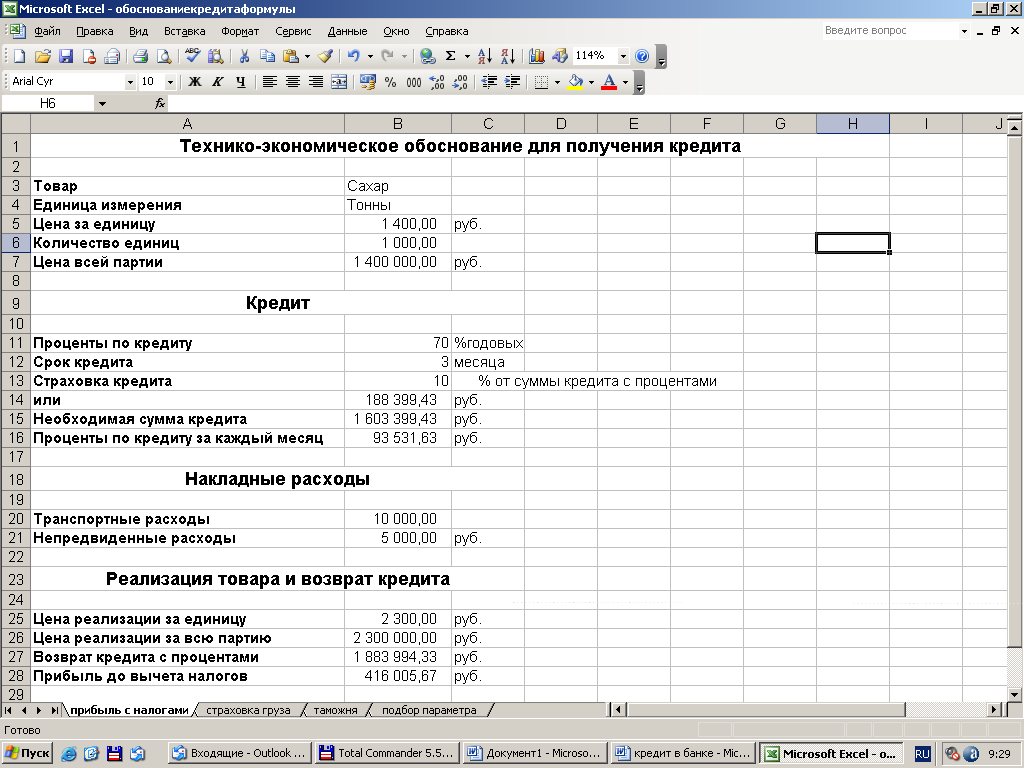Copy the selected cells
The height and width of the screenshot is (768, 1024).
pos(267,56)
